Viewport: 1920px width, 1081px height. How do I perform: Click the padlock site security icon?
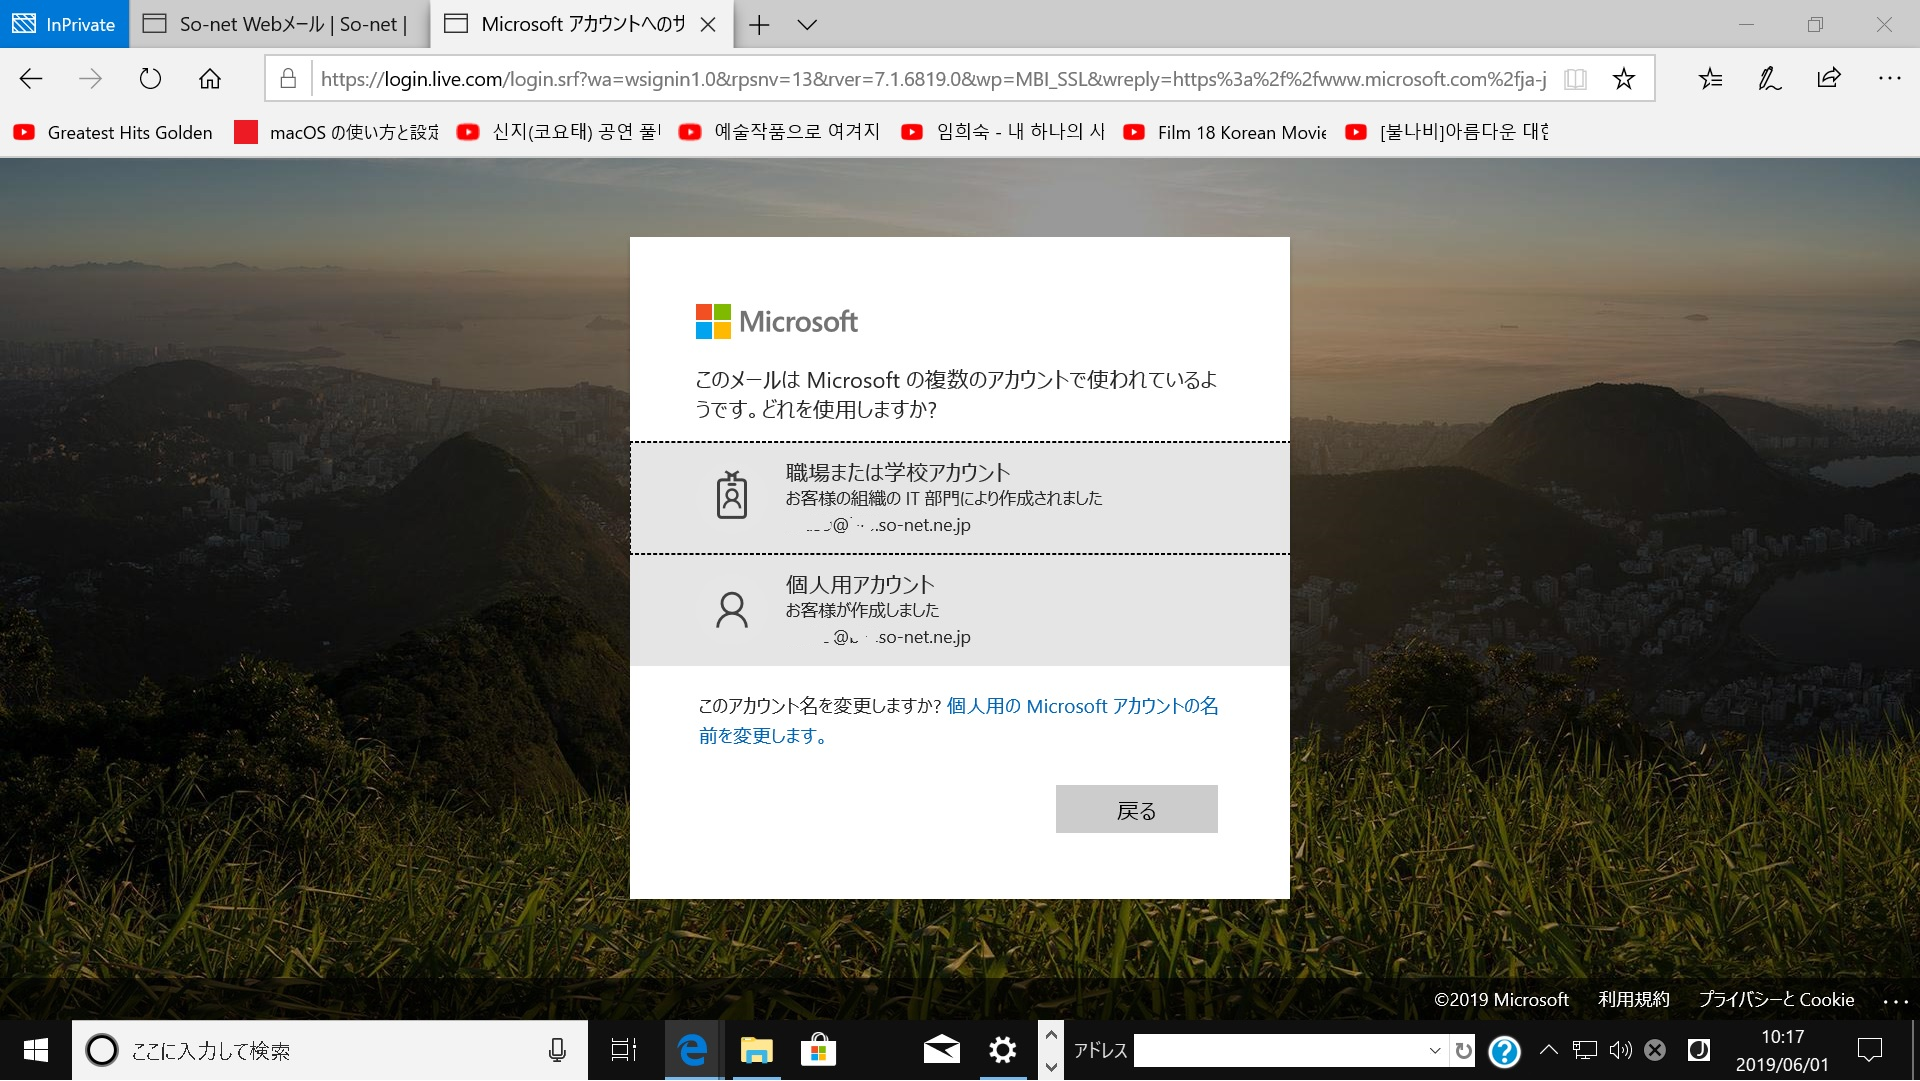click(x=288, y=79)
